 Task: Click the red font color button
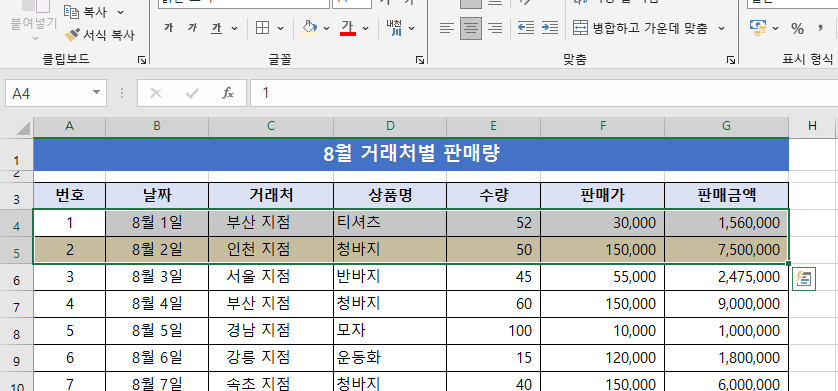click(348, 28)
